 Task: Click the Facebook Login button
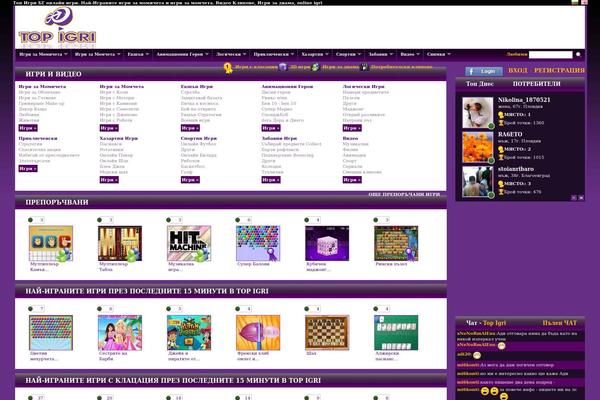point(484,71)
